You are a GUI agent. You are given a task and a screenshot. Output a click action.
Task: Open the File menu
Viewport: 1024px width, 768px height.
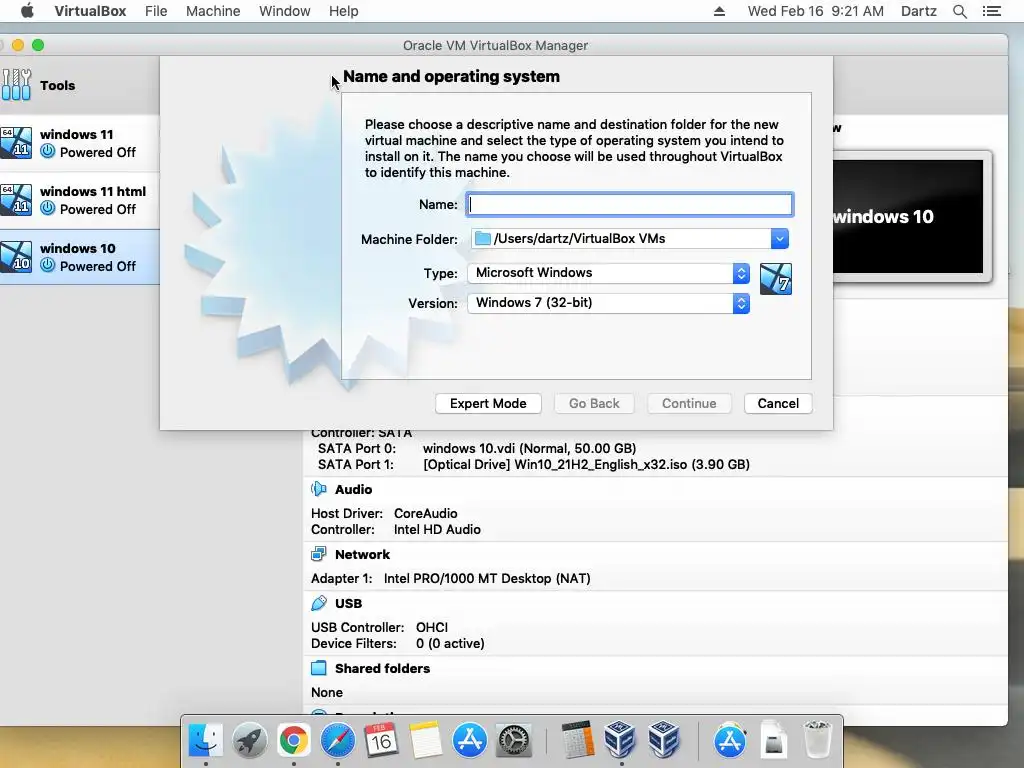click(x=156, y=11)
